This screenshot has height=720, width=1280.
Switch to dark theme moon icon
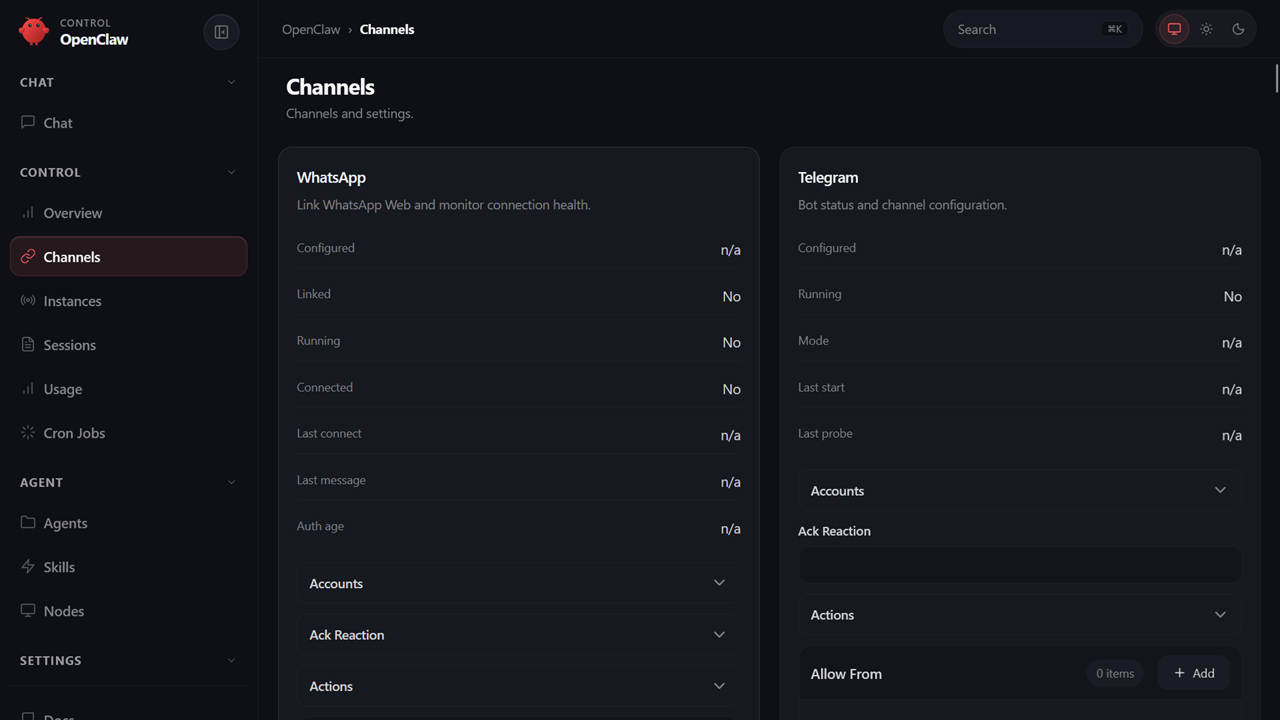[x=1238, y=29]
